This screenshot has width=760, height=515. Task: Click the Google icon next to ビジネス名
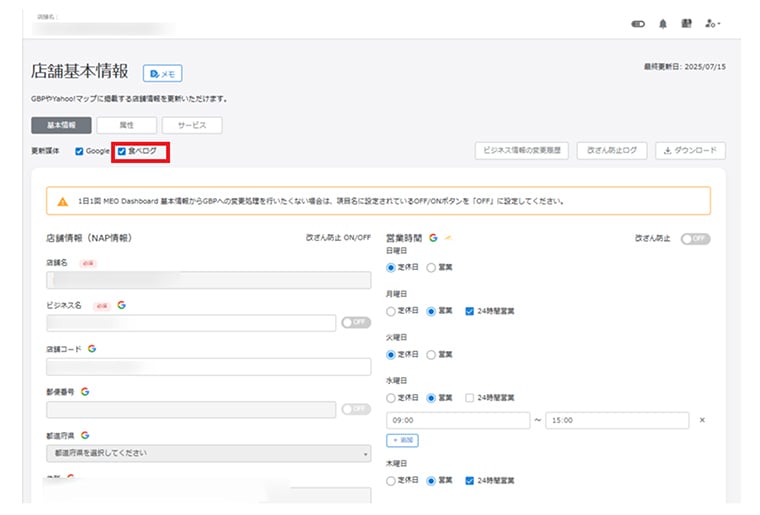pyautogui.click(x=121, y=304)
